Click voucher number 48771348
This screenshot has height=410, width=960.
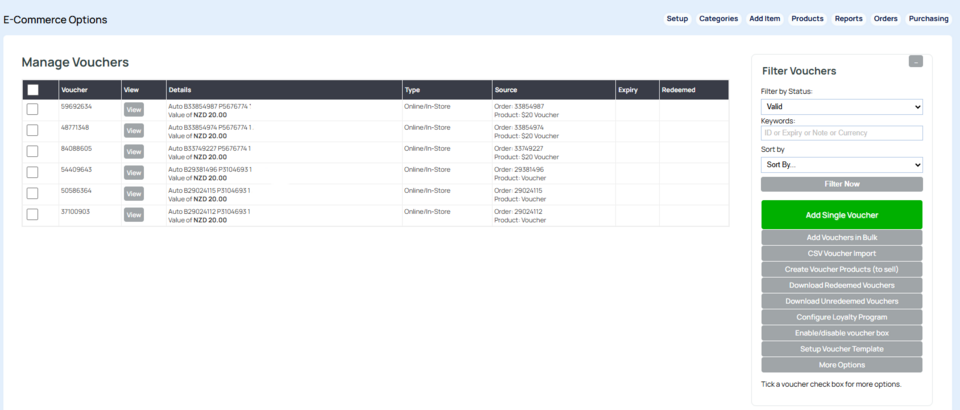tap(77, 127)
